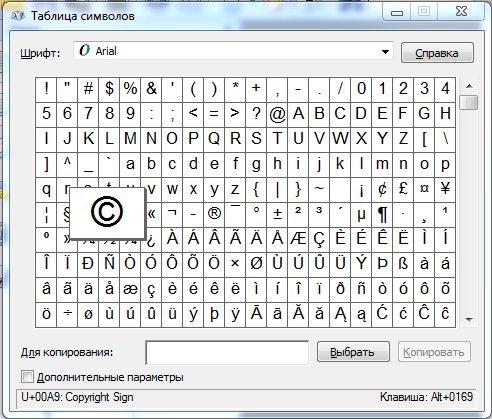The width and height of the screenshot is (492, 419).
Task: Select the Æ ligature capital character
Action: pos(298,239)
